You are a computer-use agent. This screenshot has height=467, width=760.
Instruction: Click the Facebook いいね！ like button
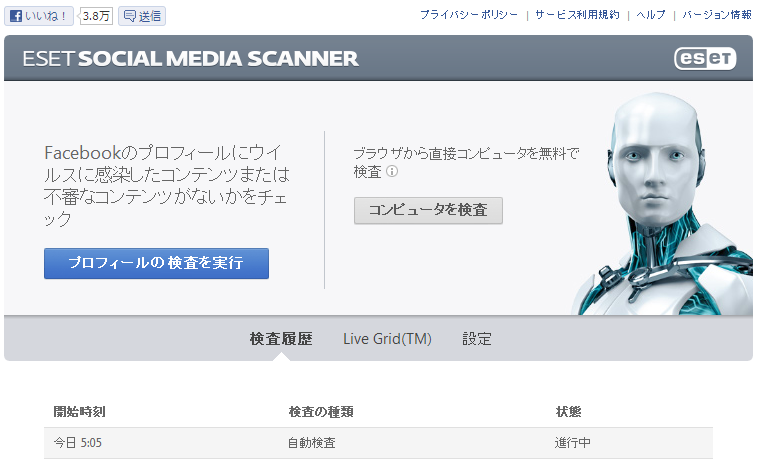[x=39, y=16]
